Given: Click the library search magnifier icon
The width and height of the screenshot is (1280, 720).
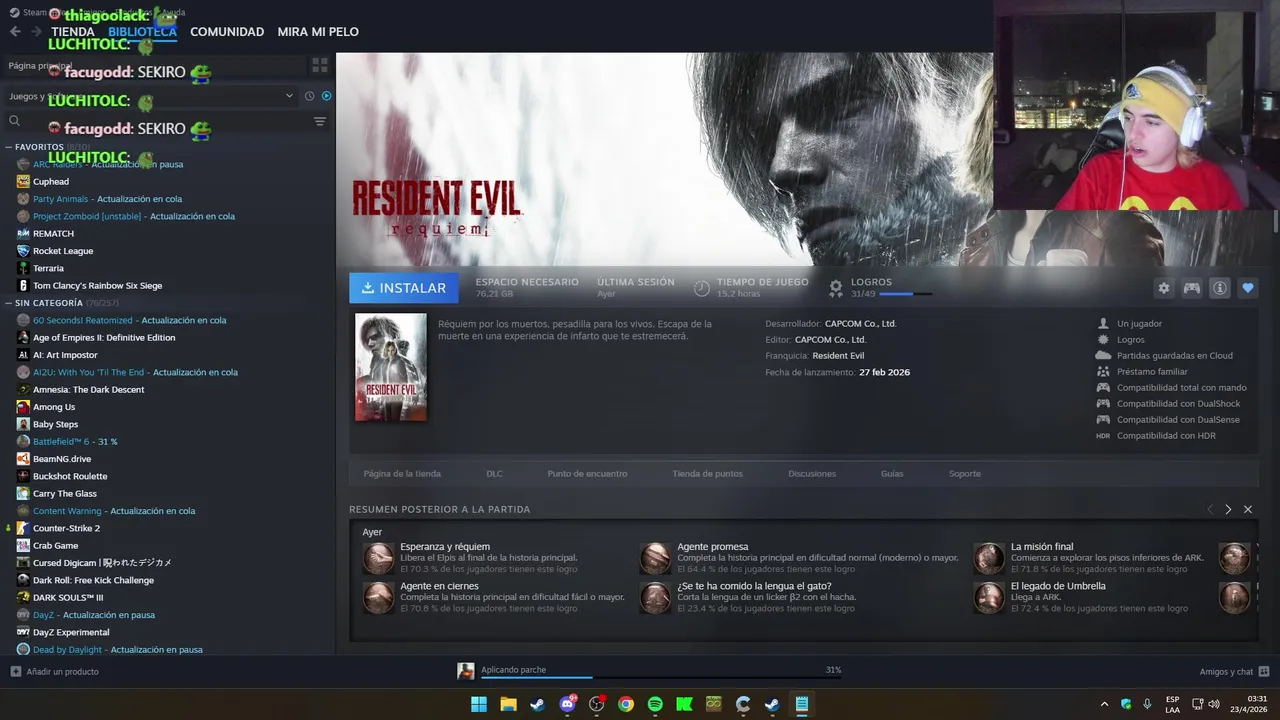Looking at the screenshot, I should coord(14,121).
